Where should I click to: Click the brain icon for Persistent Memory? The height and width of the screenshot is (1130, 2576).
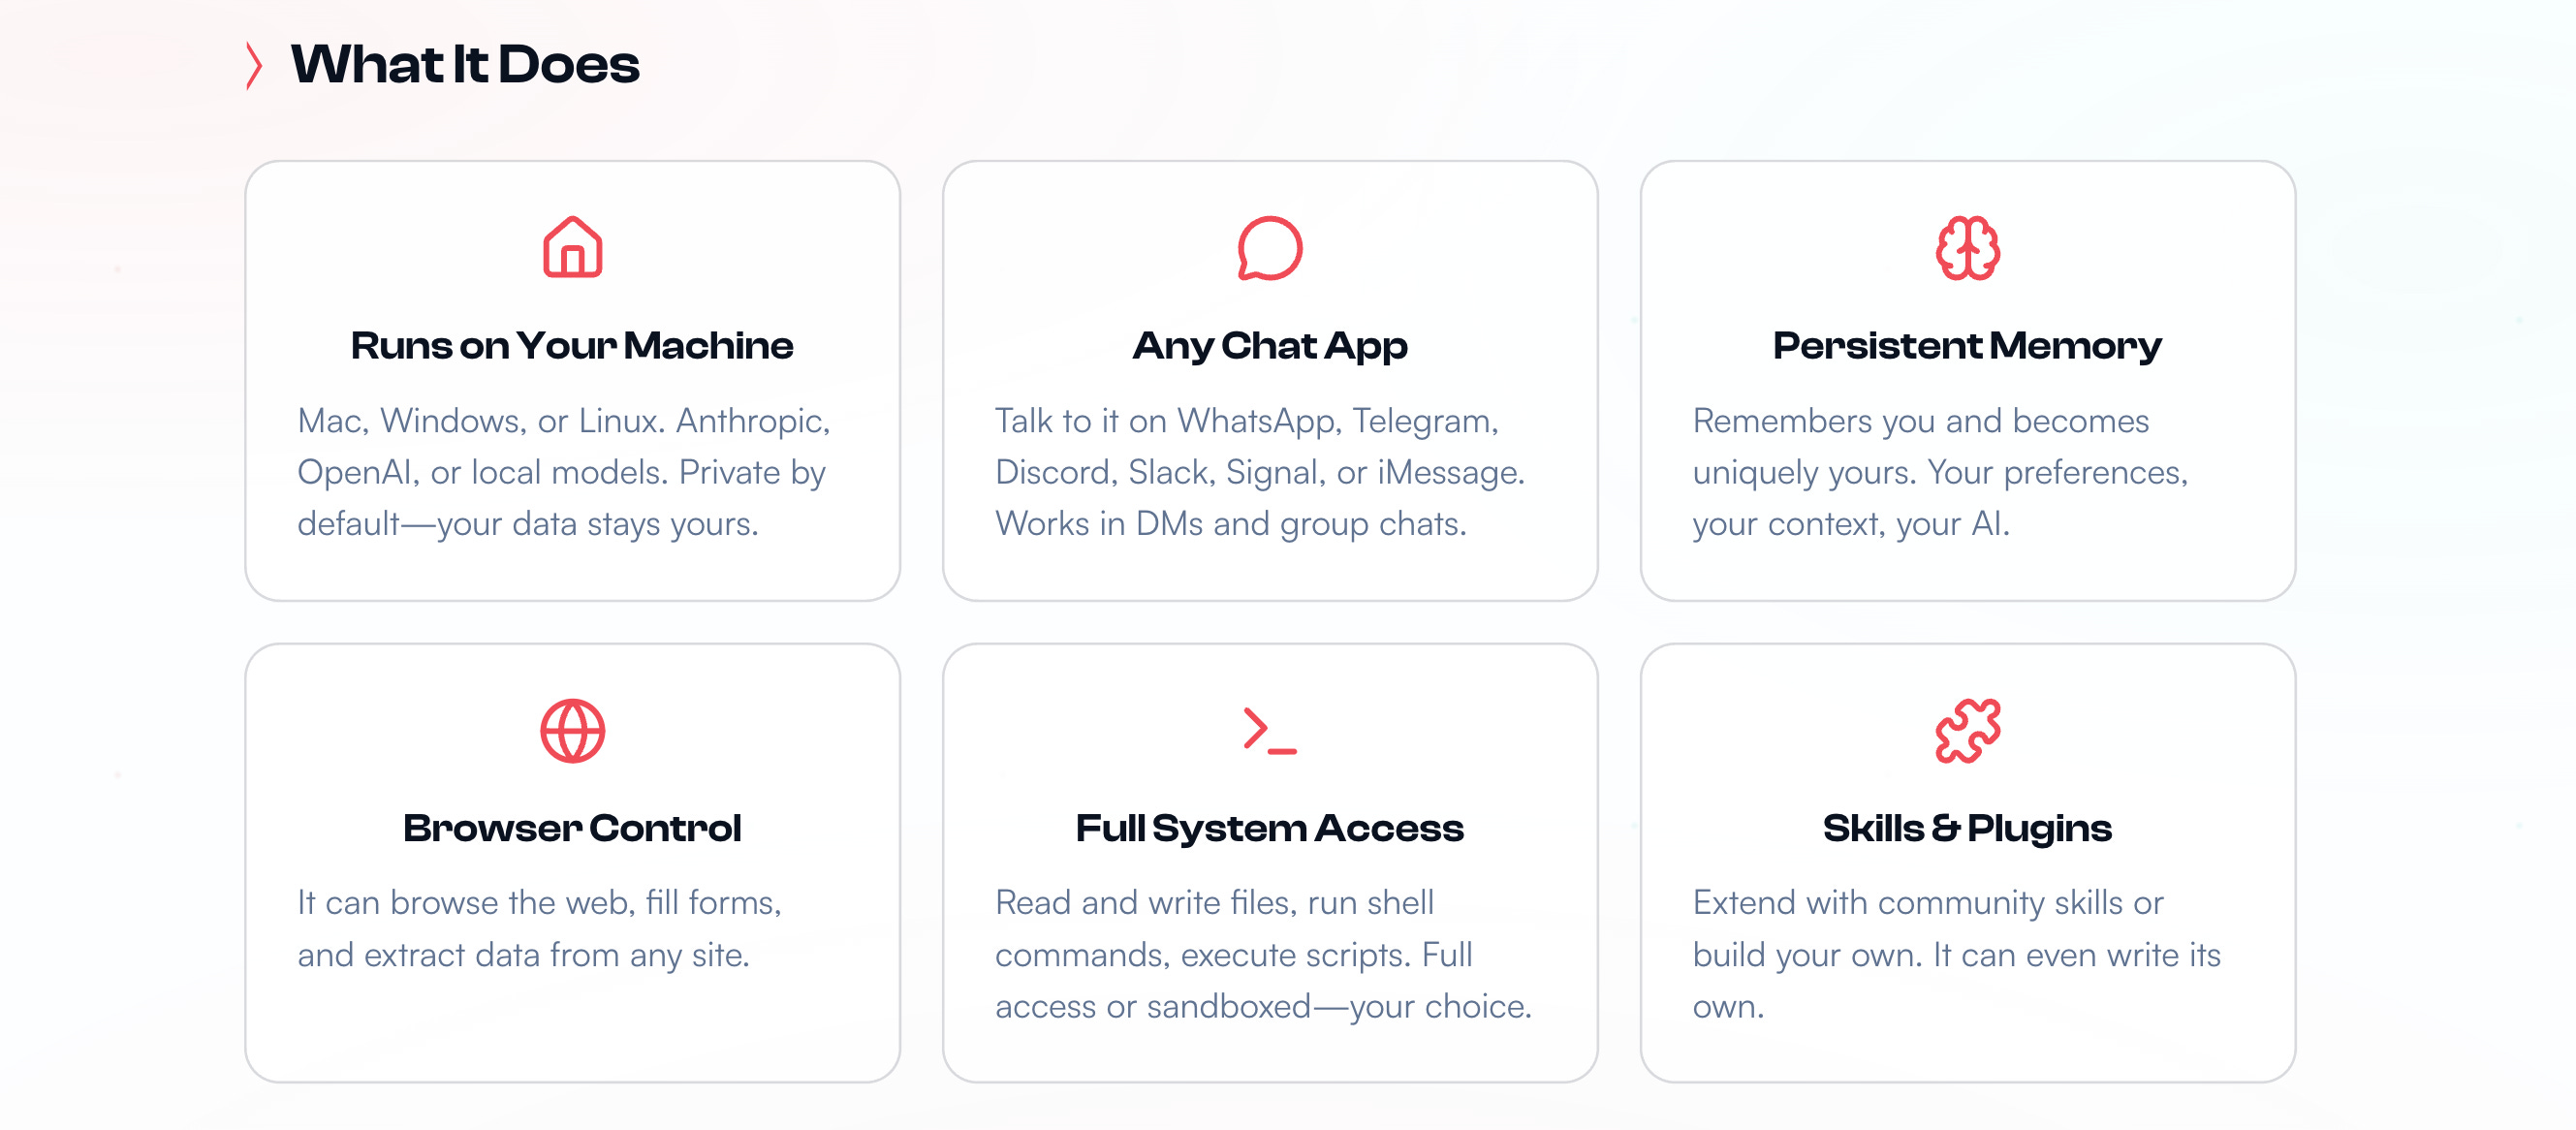point(1967,248)
